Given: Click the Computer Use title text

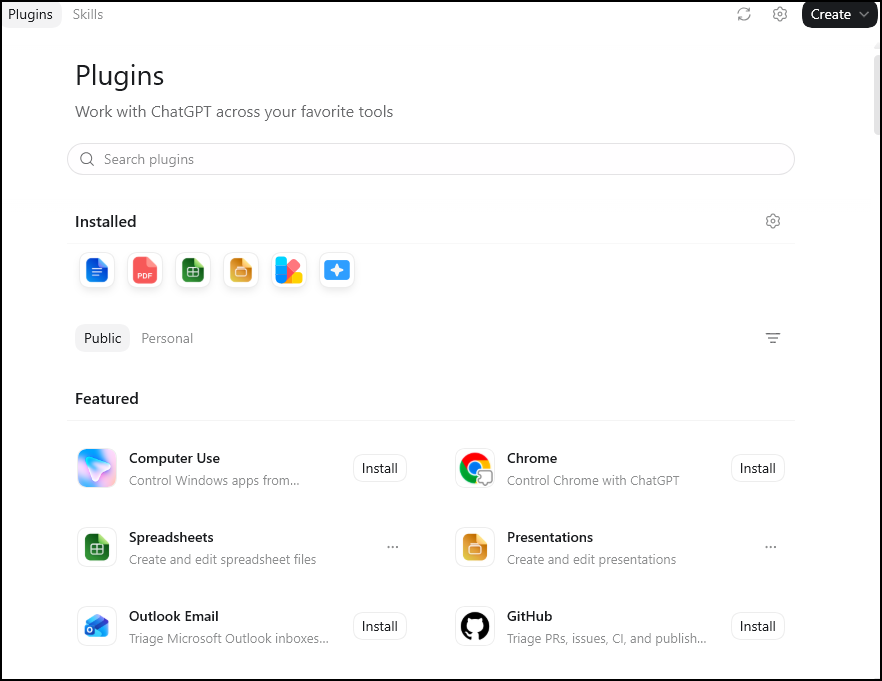Looking at the screenshot, I should (x=174, y=458).
